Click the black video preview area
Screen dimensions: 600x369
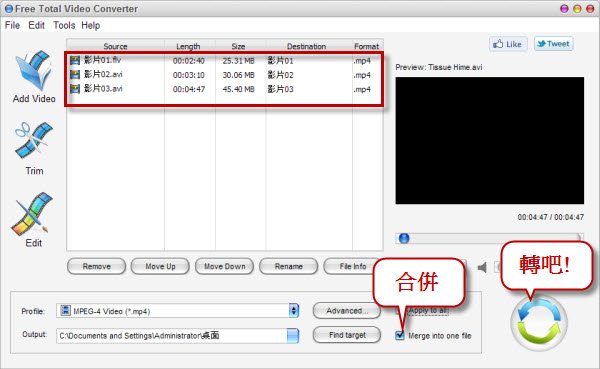point(489,140)
